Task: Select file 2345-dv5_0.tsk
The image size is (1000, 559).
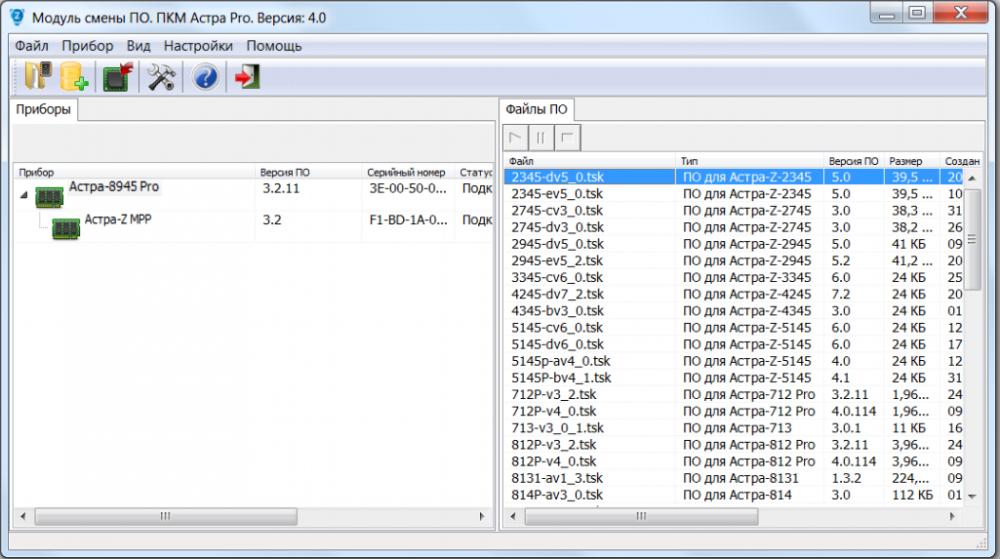Action: (557, 177)
